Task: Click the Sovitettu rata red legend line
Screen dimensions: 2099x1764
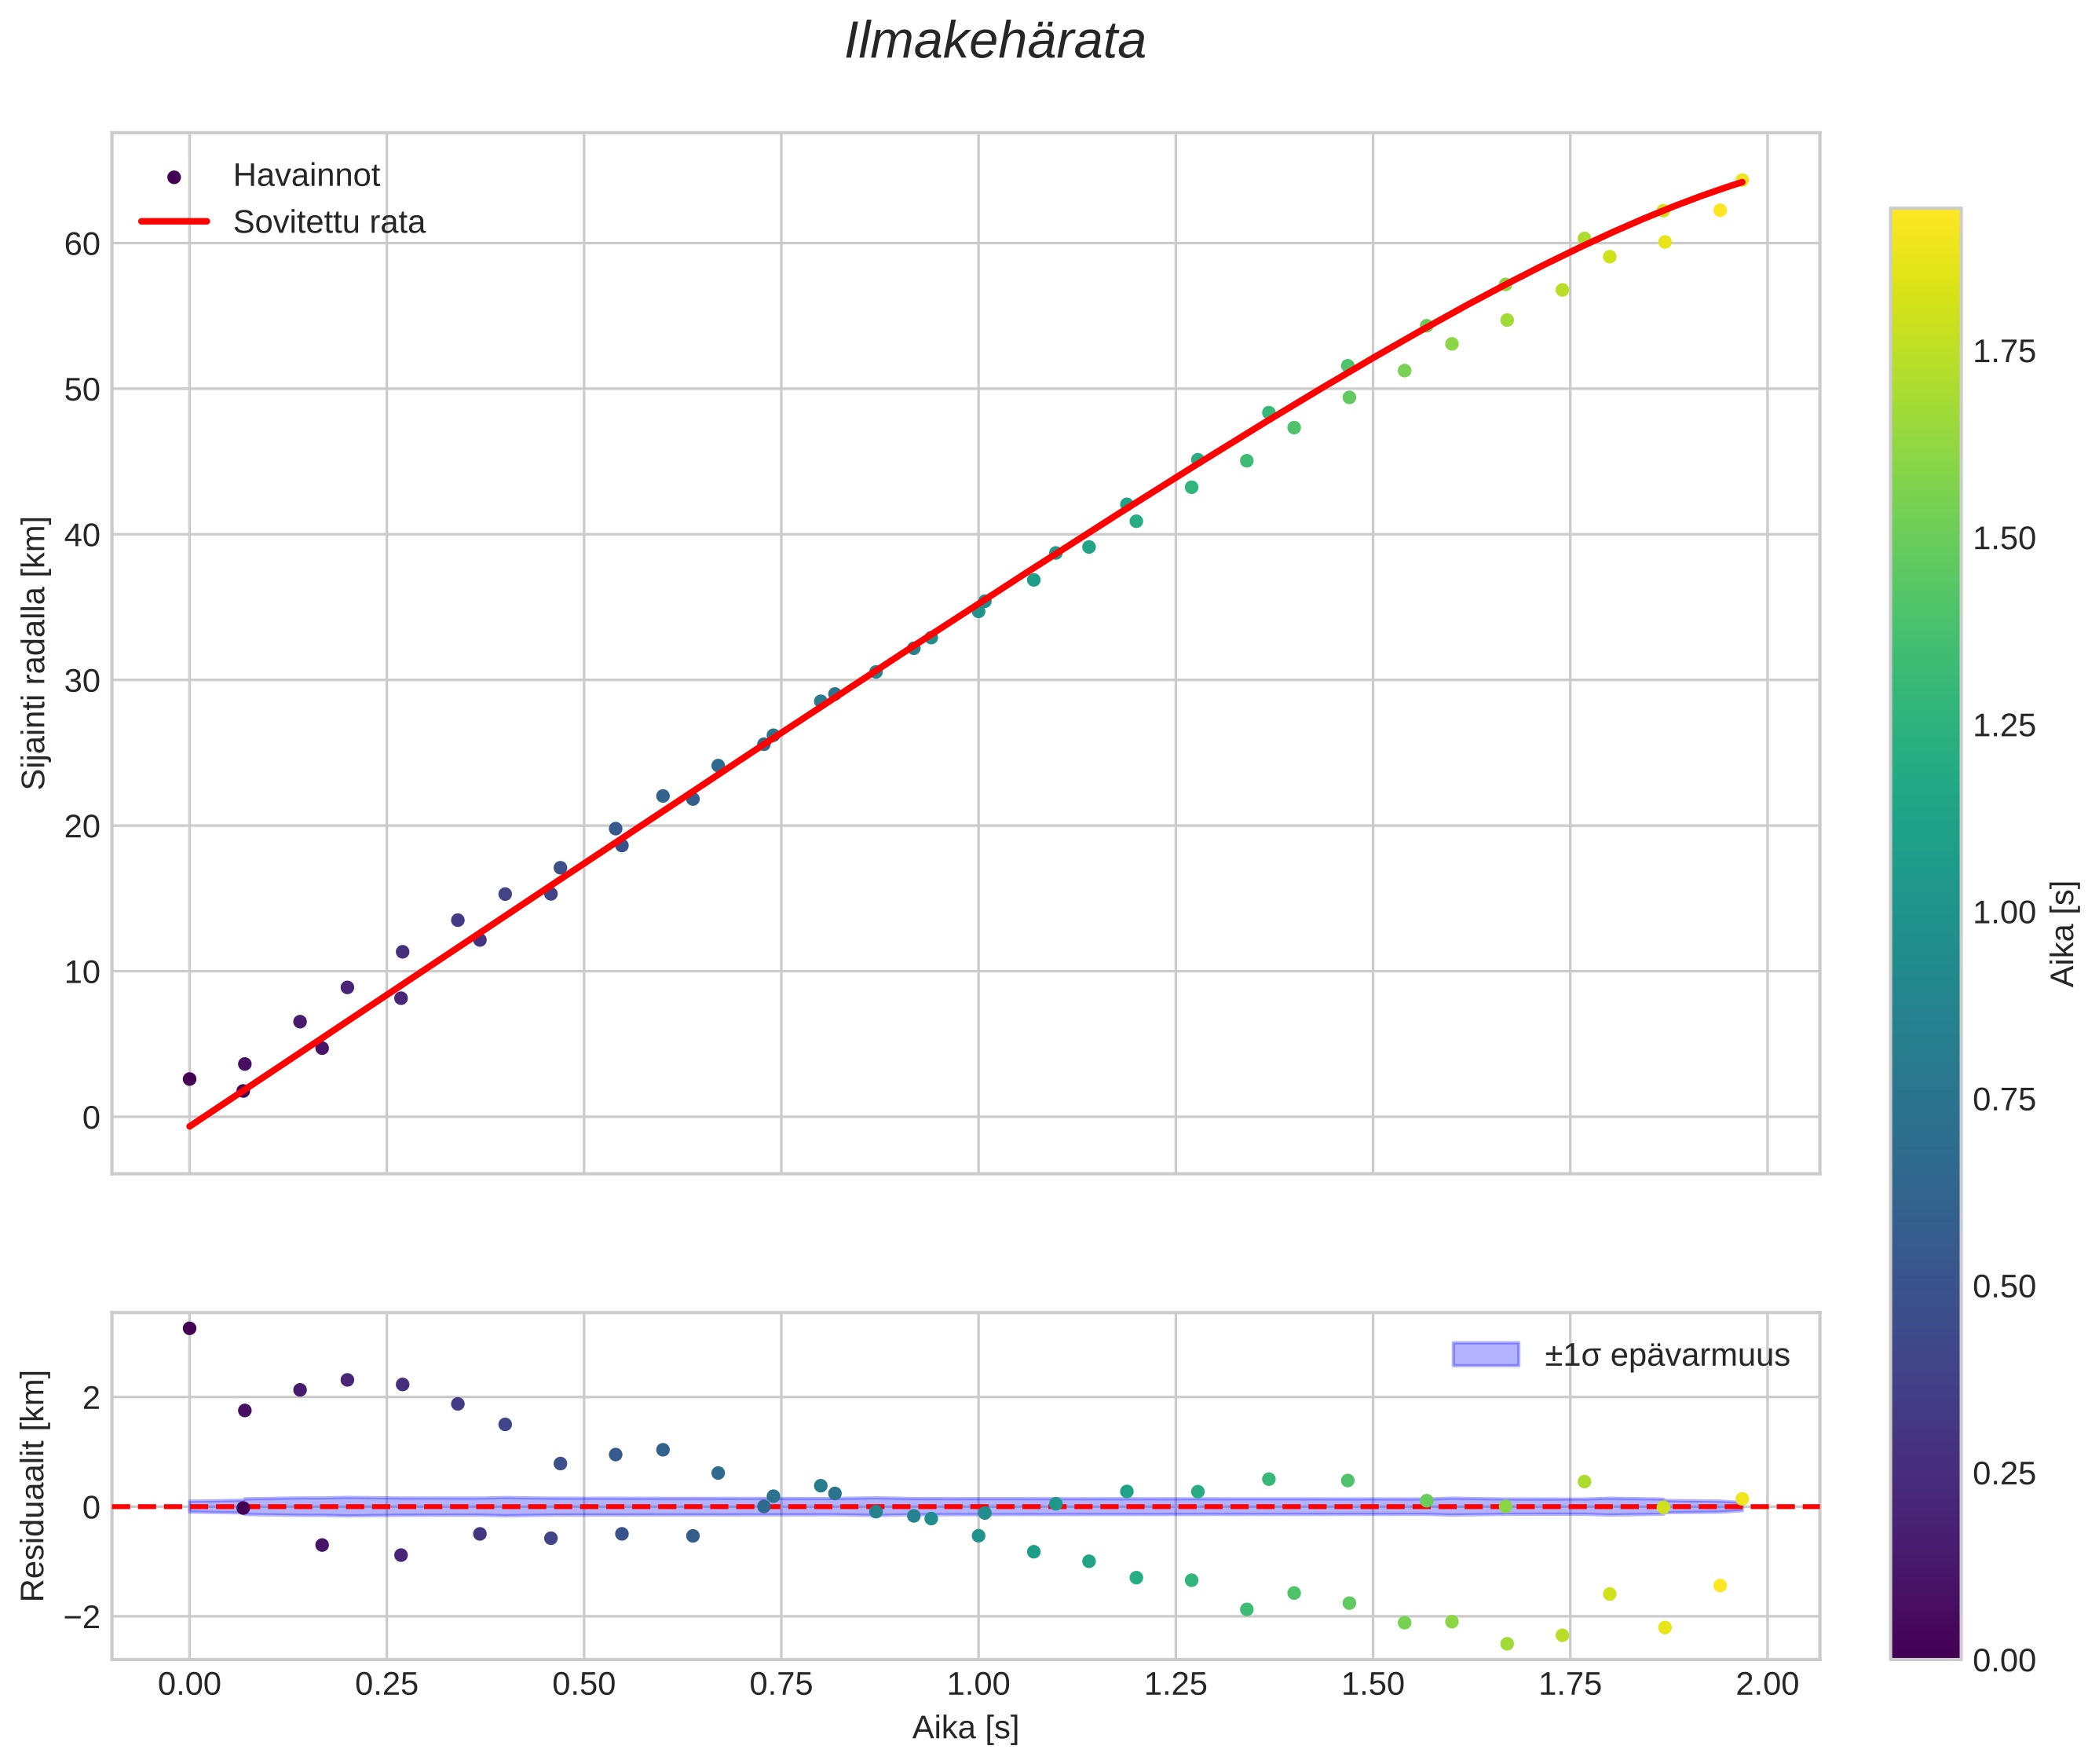Action: (174, 222)
